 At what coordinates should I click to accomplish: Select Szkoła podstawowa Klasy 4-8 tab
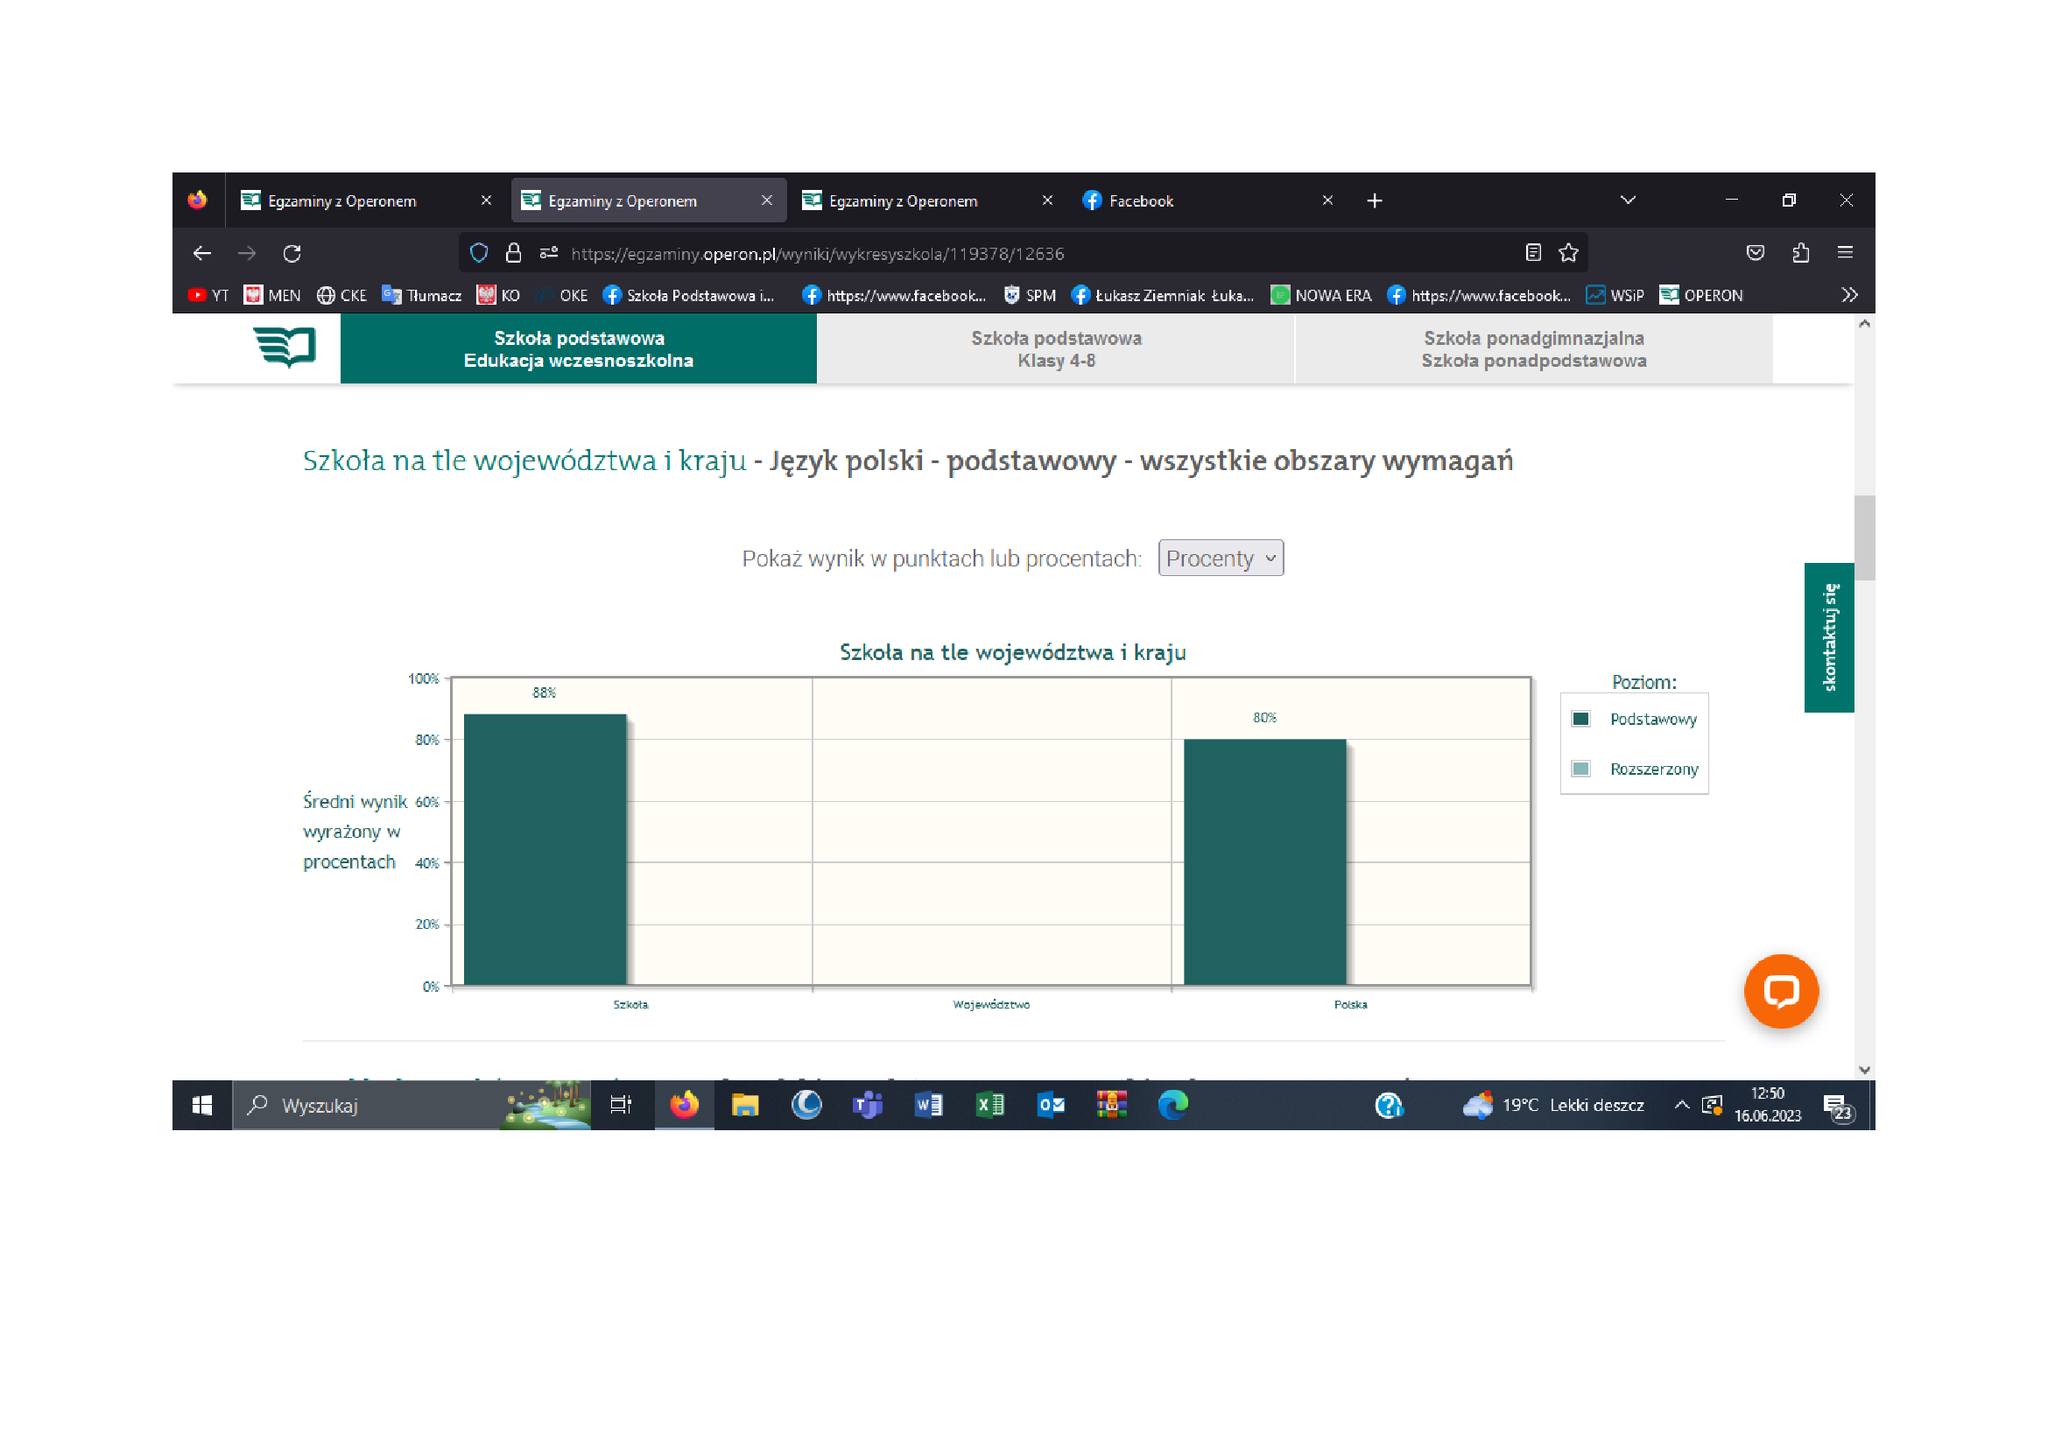point(1056,349)
